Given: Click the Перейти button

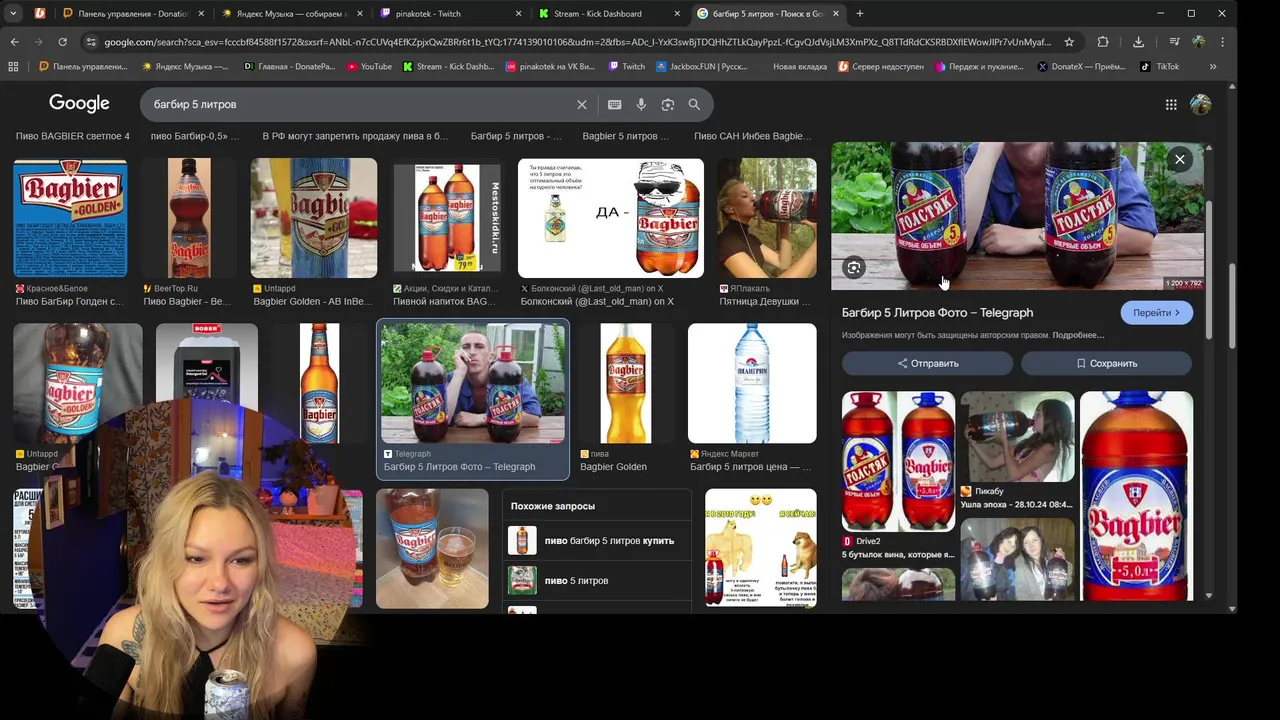Looking at the screenshot, I should click(1157, 313).
